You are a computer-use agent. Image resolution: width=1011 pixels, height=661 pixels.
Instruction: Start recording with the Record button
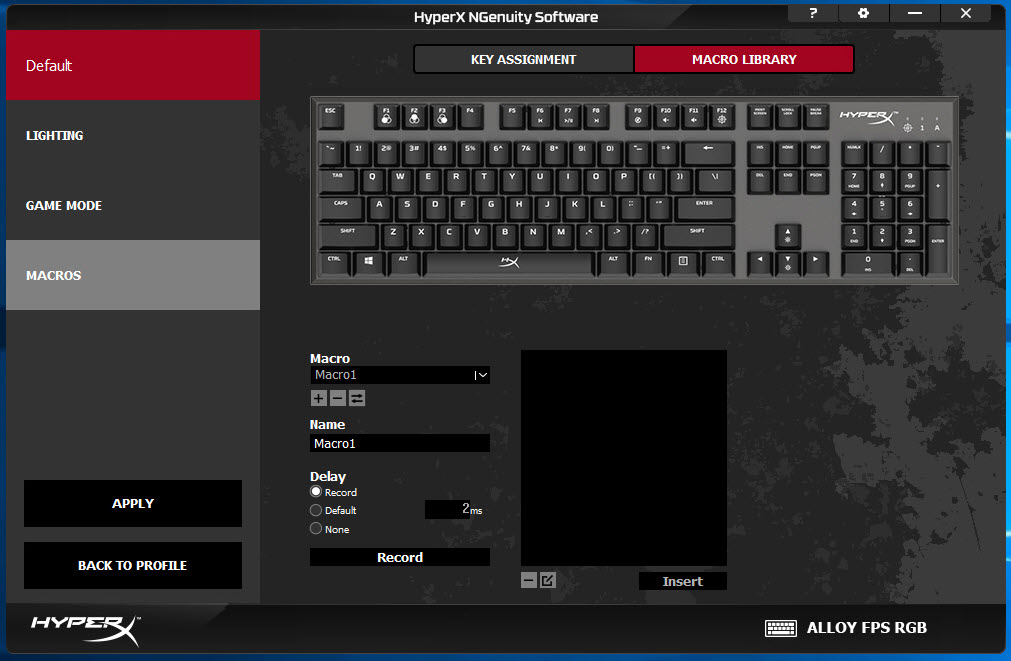point(400,557)
